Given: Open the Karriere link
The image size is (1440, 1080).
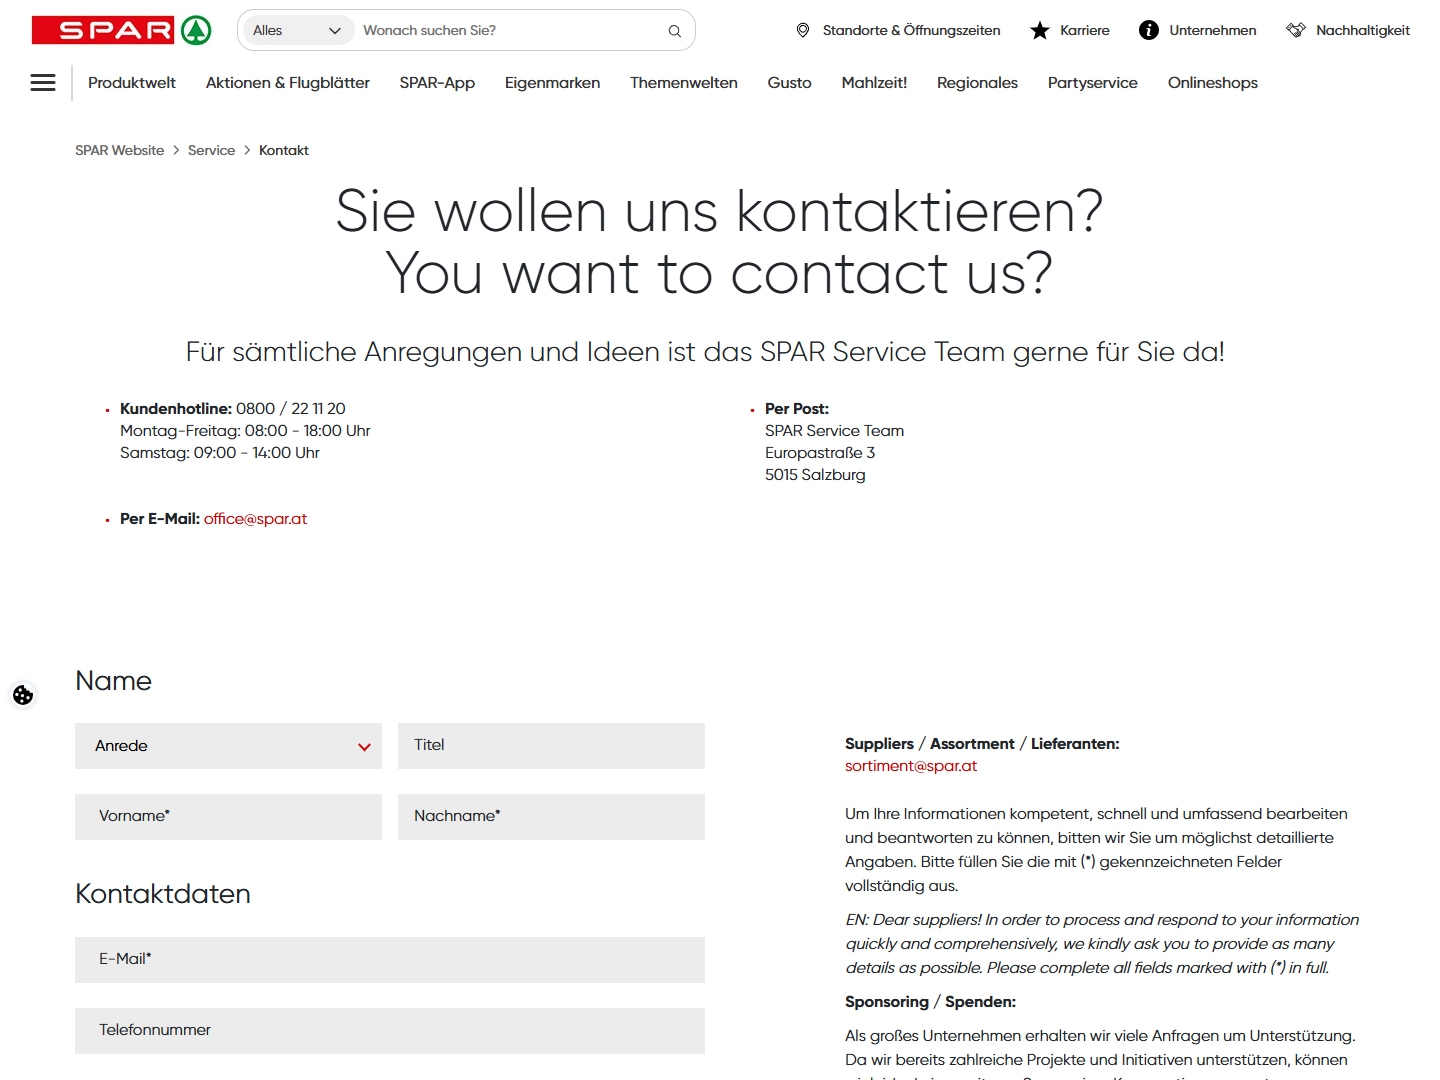Looking at the screenshot, I should 1085,30.
